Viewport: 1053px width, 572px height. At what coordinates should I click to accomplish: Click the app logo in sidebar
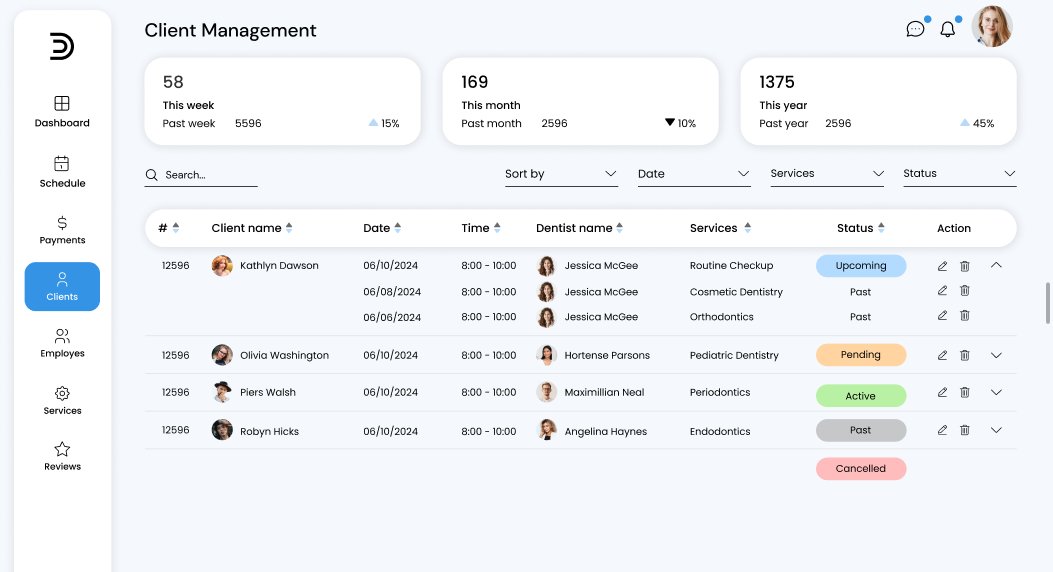[62, 46]
